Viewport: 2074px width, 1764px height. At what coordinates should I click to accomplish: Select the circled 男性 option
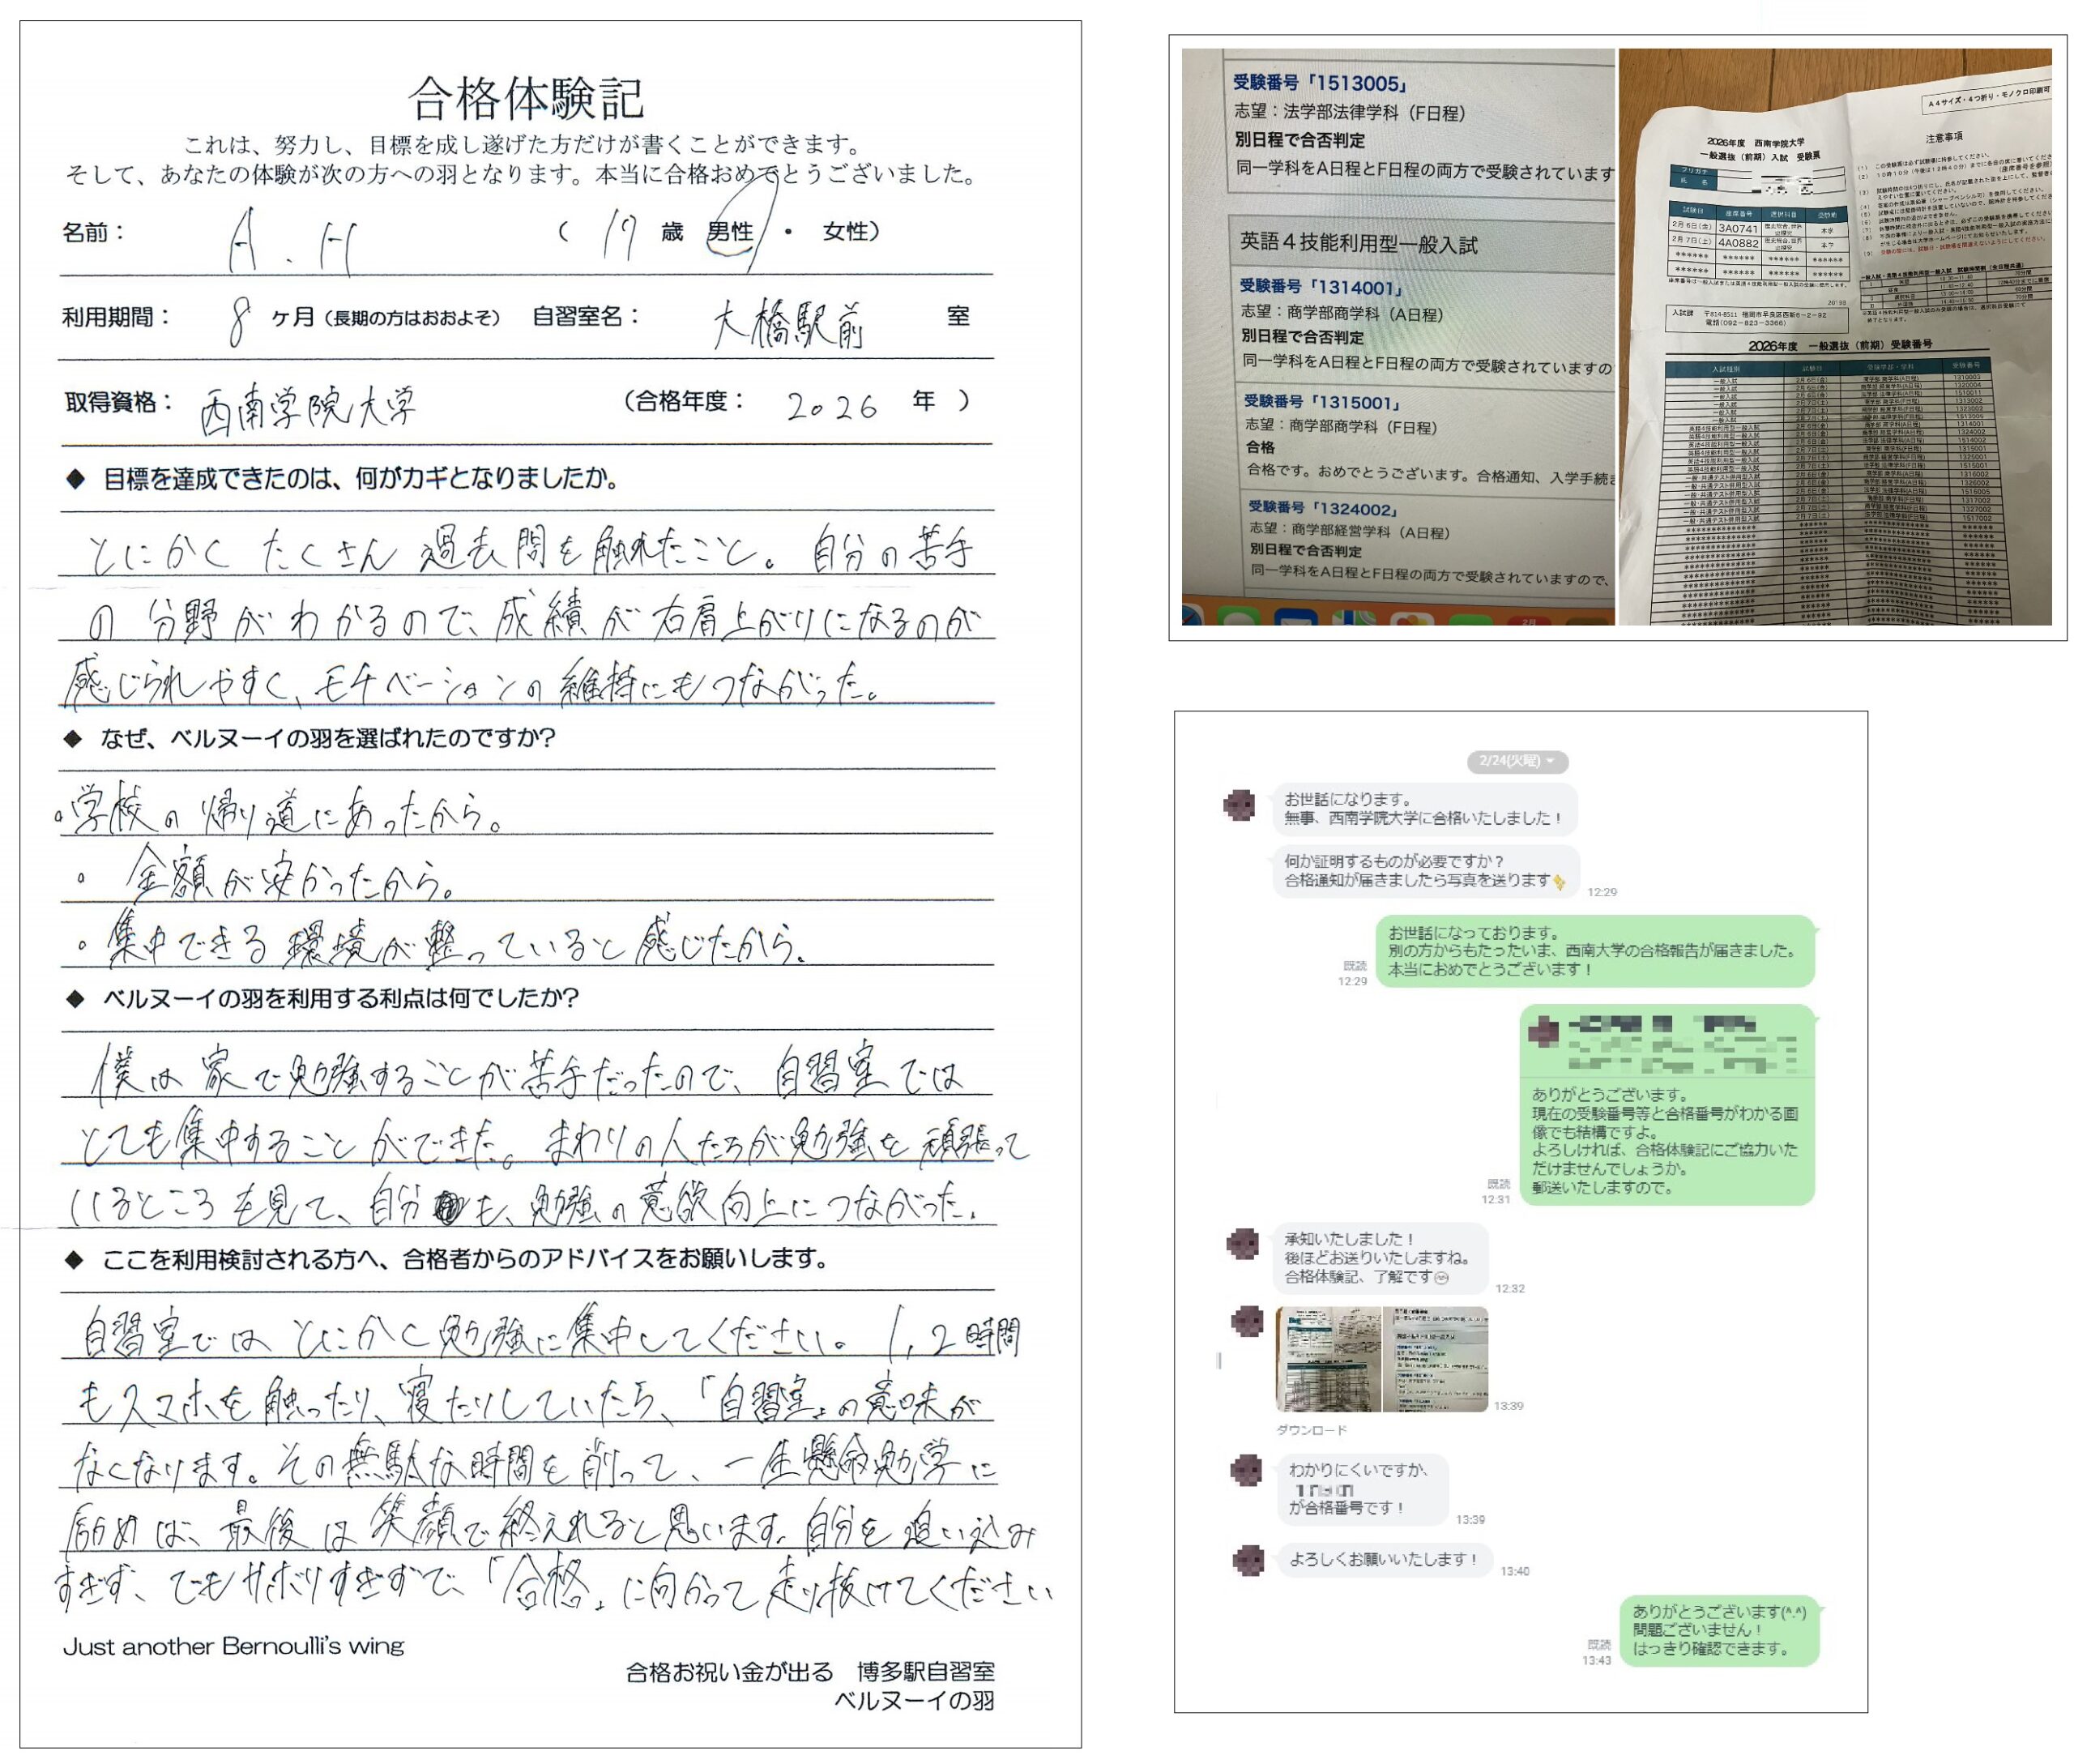730,232
